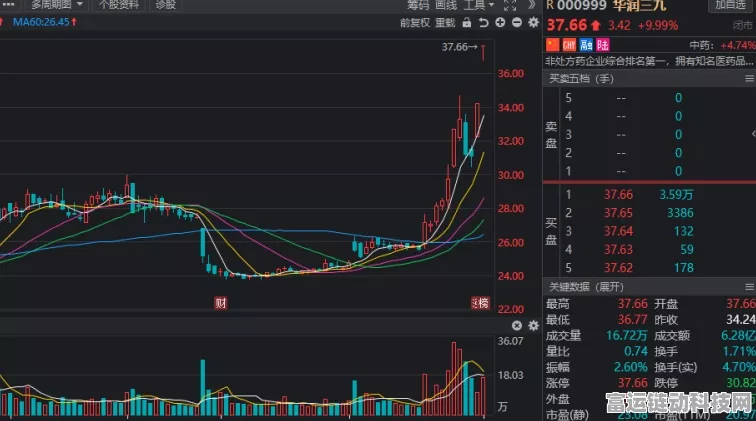The width and height of the screenshot is (756, 421).
Task: Click the 最高 value 37.66
Action: (633, 304)
